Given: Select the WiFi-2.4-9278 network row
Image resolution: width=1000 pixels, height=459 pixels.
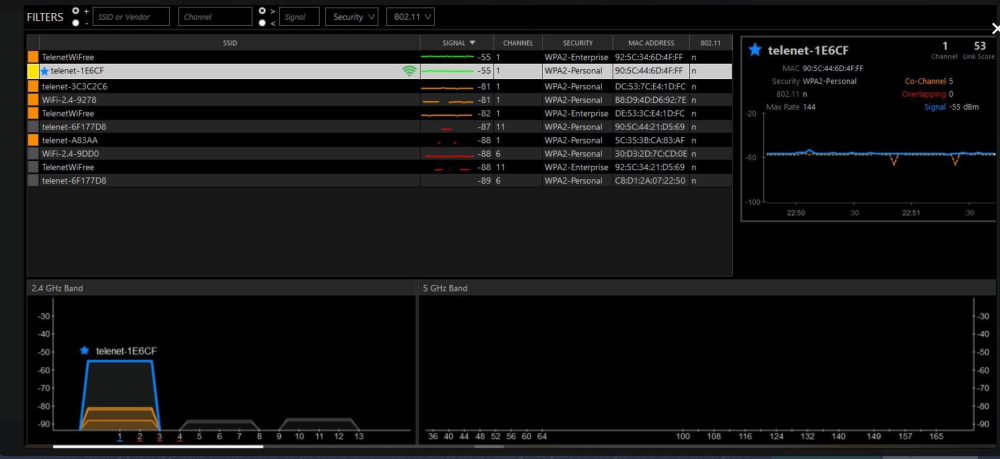Looking at the screenshot, I should (379, 99).
